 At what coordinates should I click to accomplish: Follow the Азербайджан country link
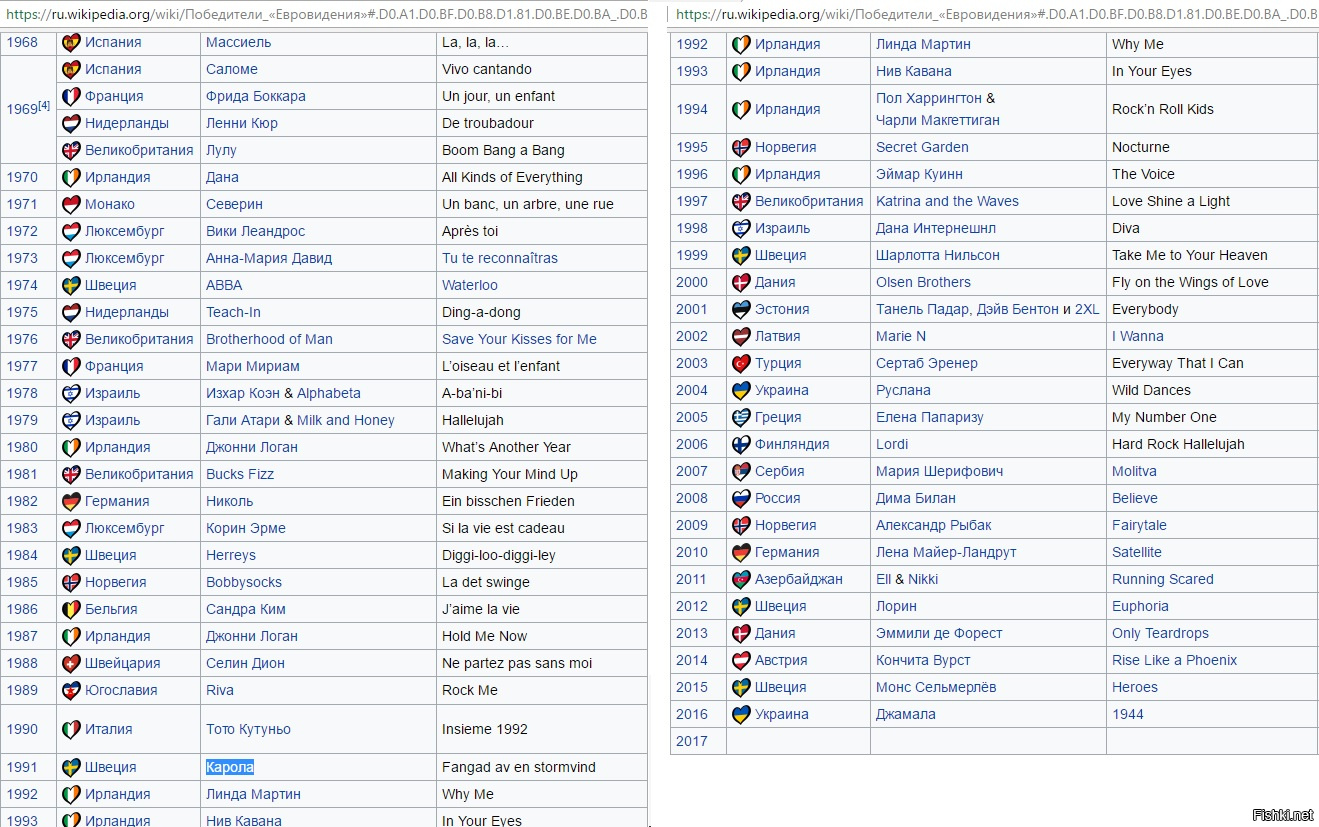coord(799,580)
